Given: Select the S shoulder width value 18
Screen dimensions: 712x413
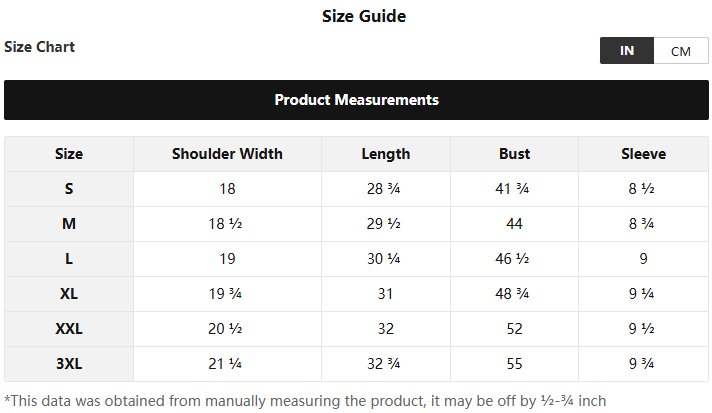Looking at the screenshot, I should pyautogui.click(x=227, y=189).
